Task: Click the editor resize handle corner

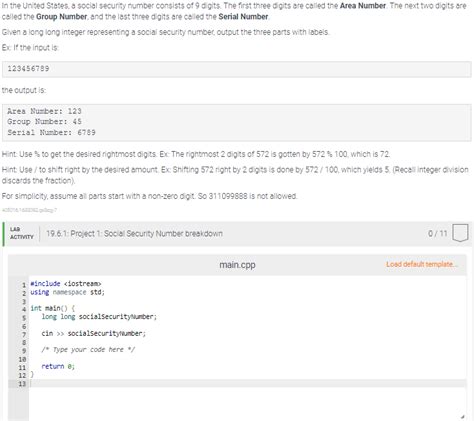Action: point(462,417)
